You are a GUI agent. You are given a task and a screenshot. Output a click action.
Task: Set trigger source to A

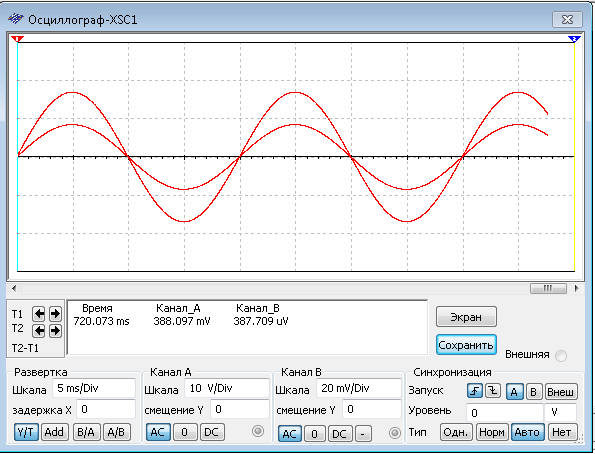coord(514,392)
